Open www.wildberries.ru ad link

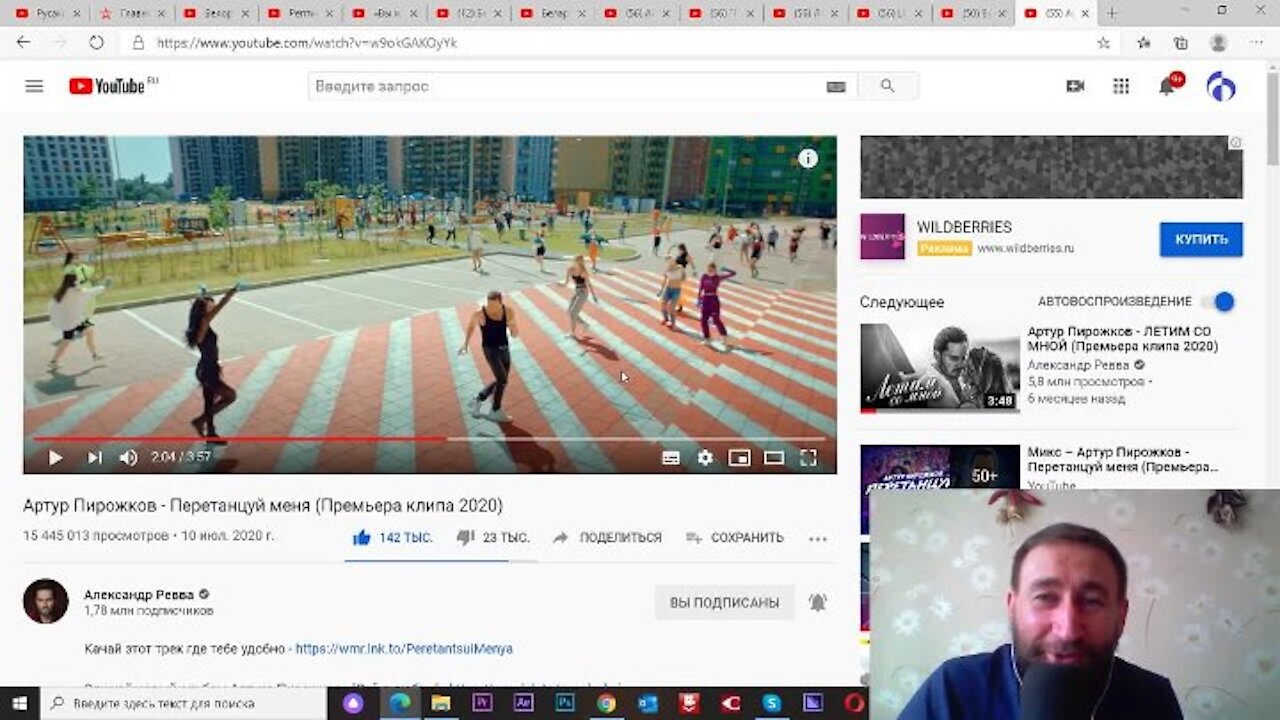tap(1025, 248)
